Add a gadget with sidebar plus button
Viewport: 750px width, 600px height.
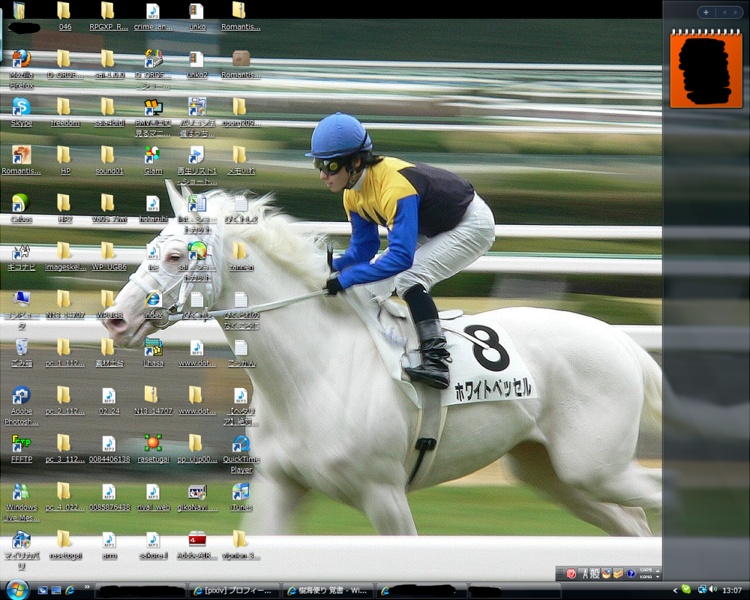click(x=706, y=12)
